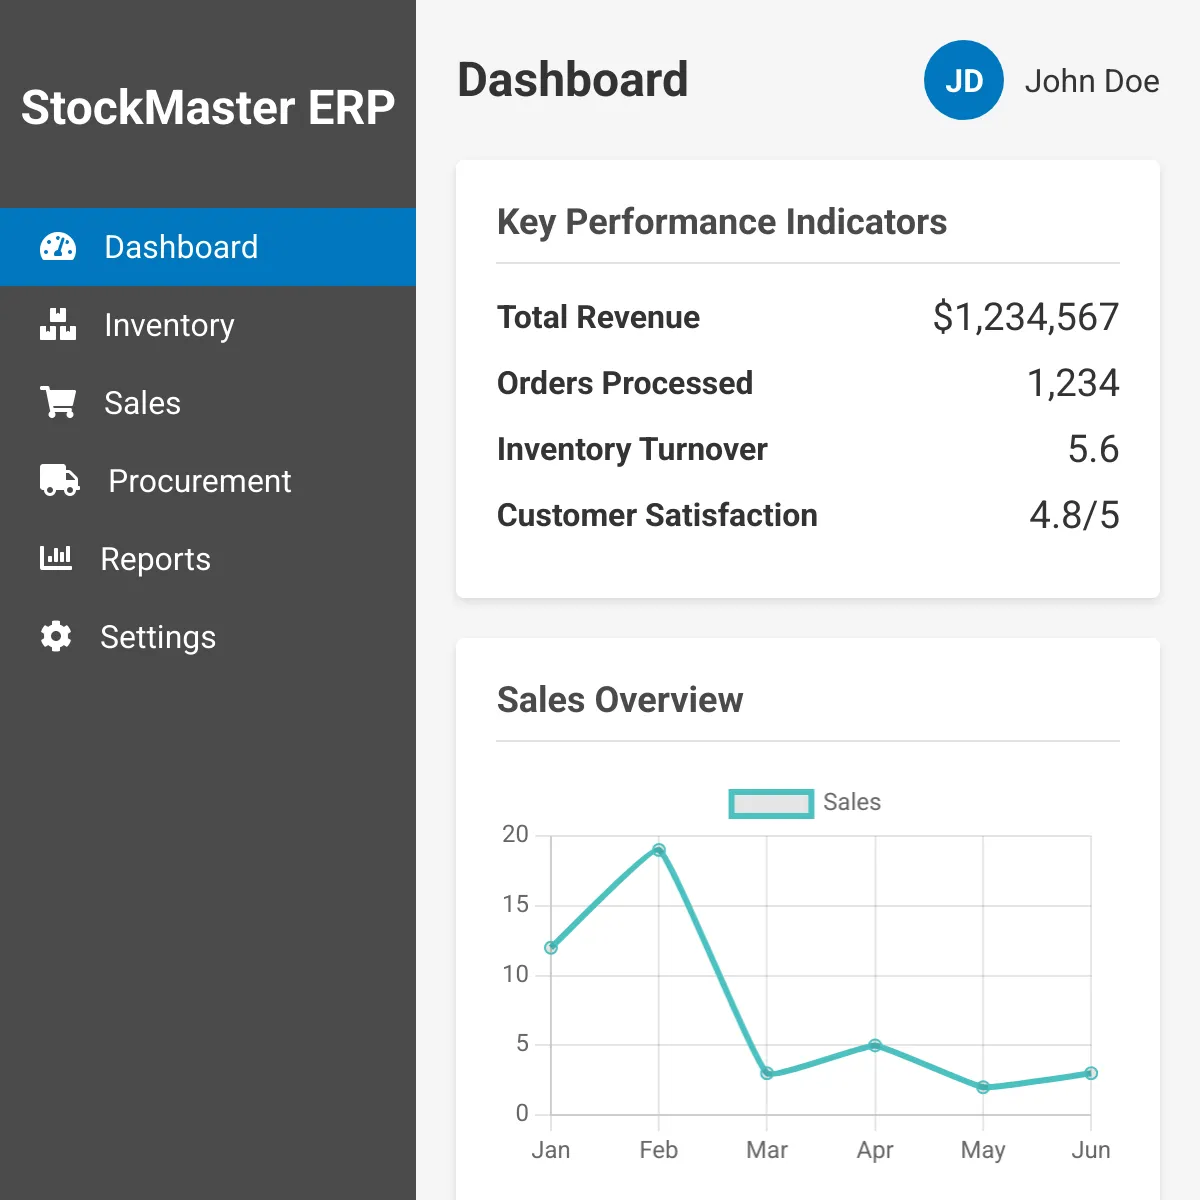The height and width of the screenshot is (1200, 1200).
Task: Click the Dashboard speedometer icon
Action: (58, 247)
